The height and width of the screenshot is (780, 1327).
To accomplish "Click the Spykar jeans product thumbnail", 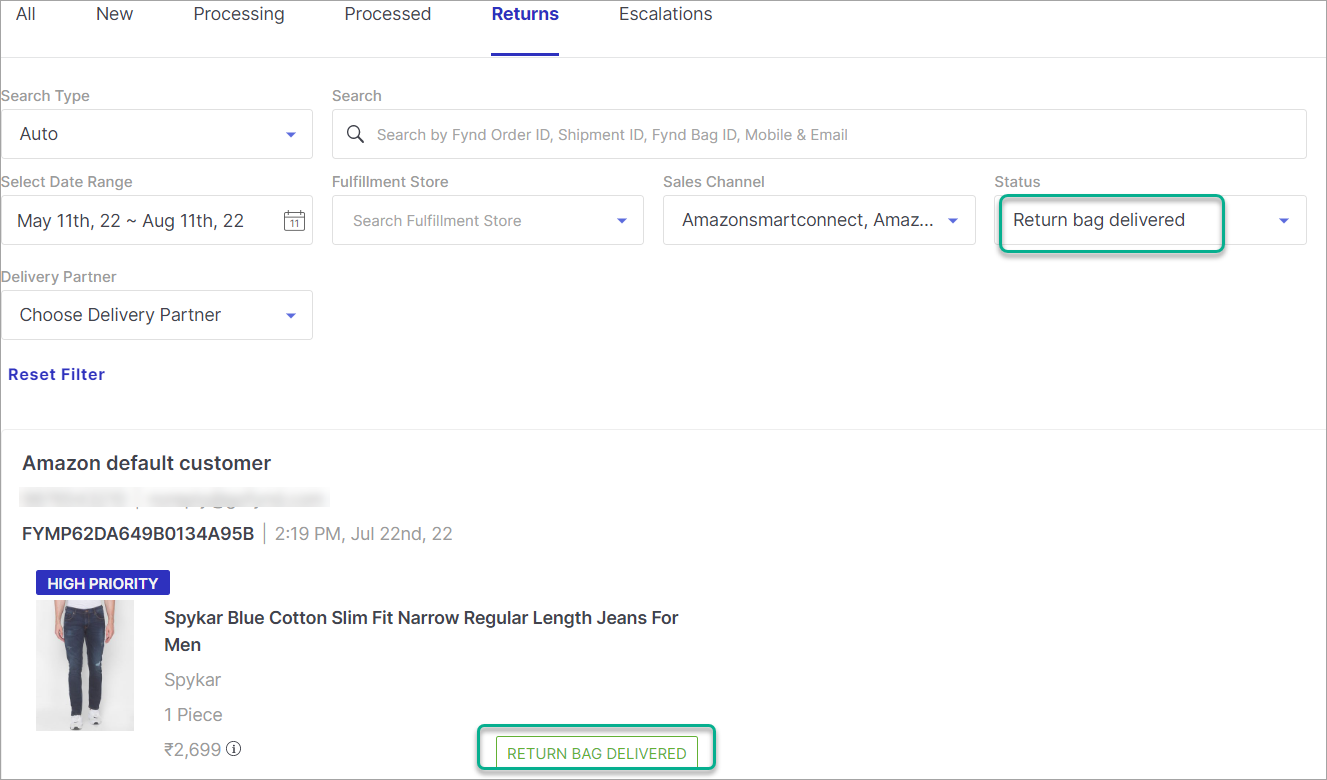I will click(85, 664).
